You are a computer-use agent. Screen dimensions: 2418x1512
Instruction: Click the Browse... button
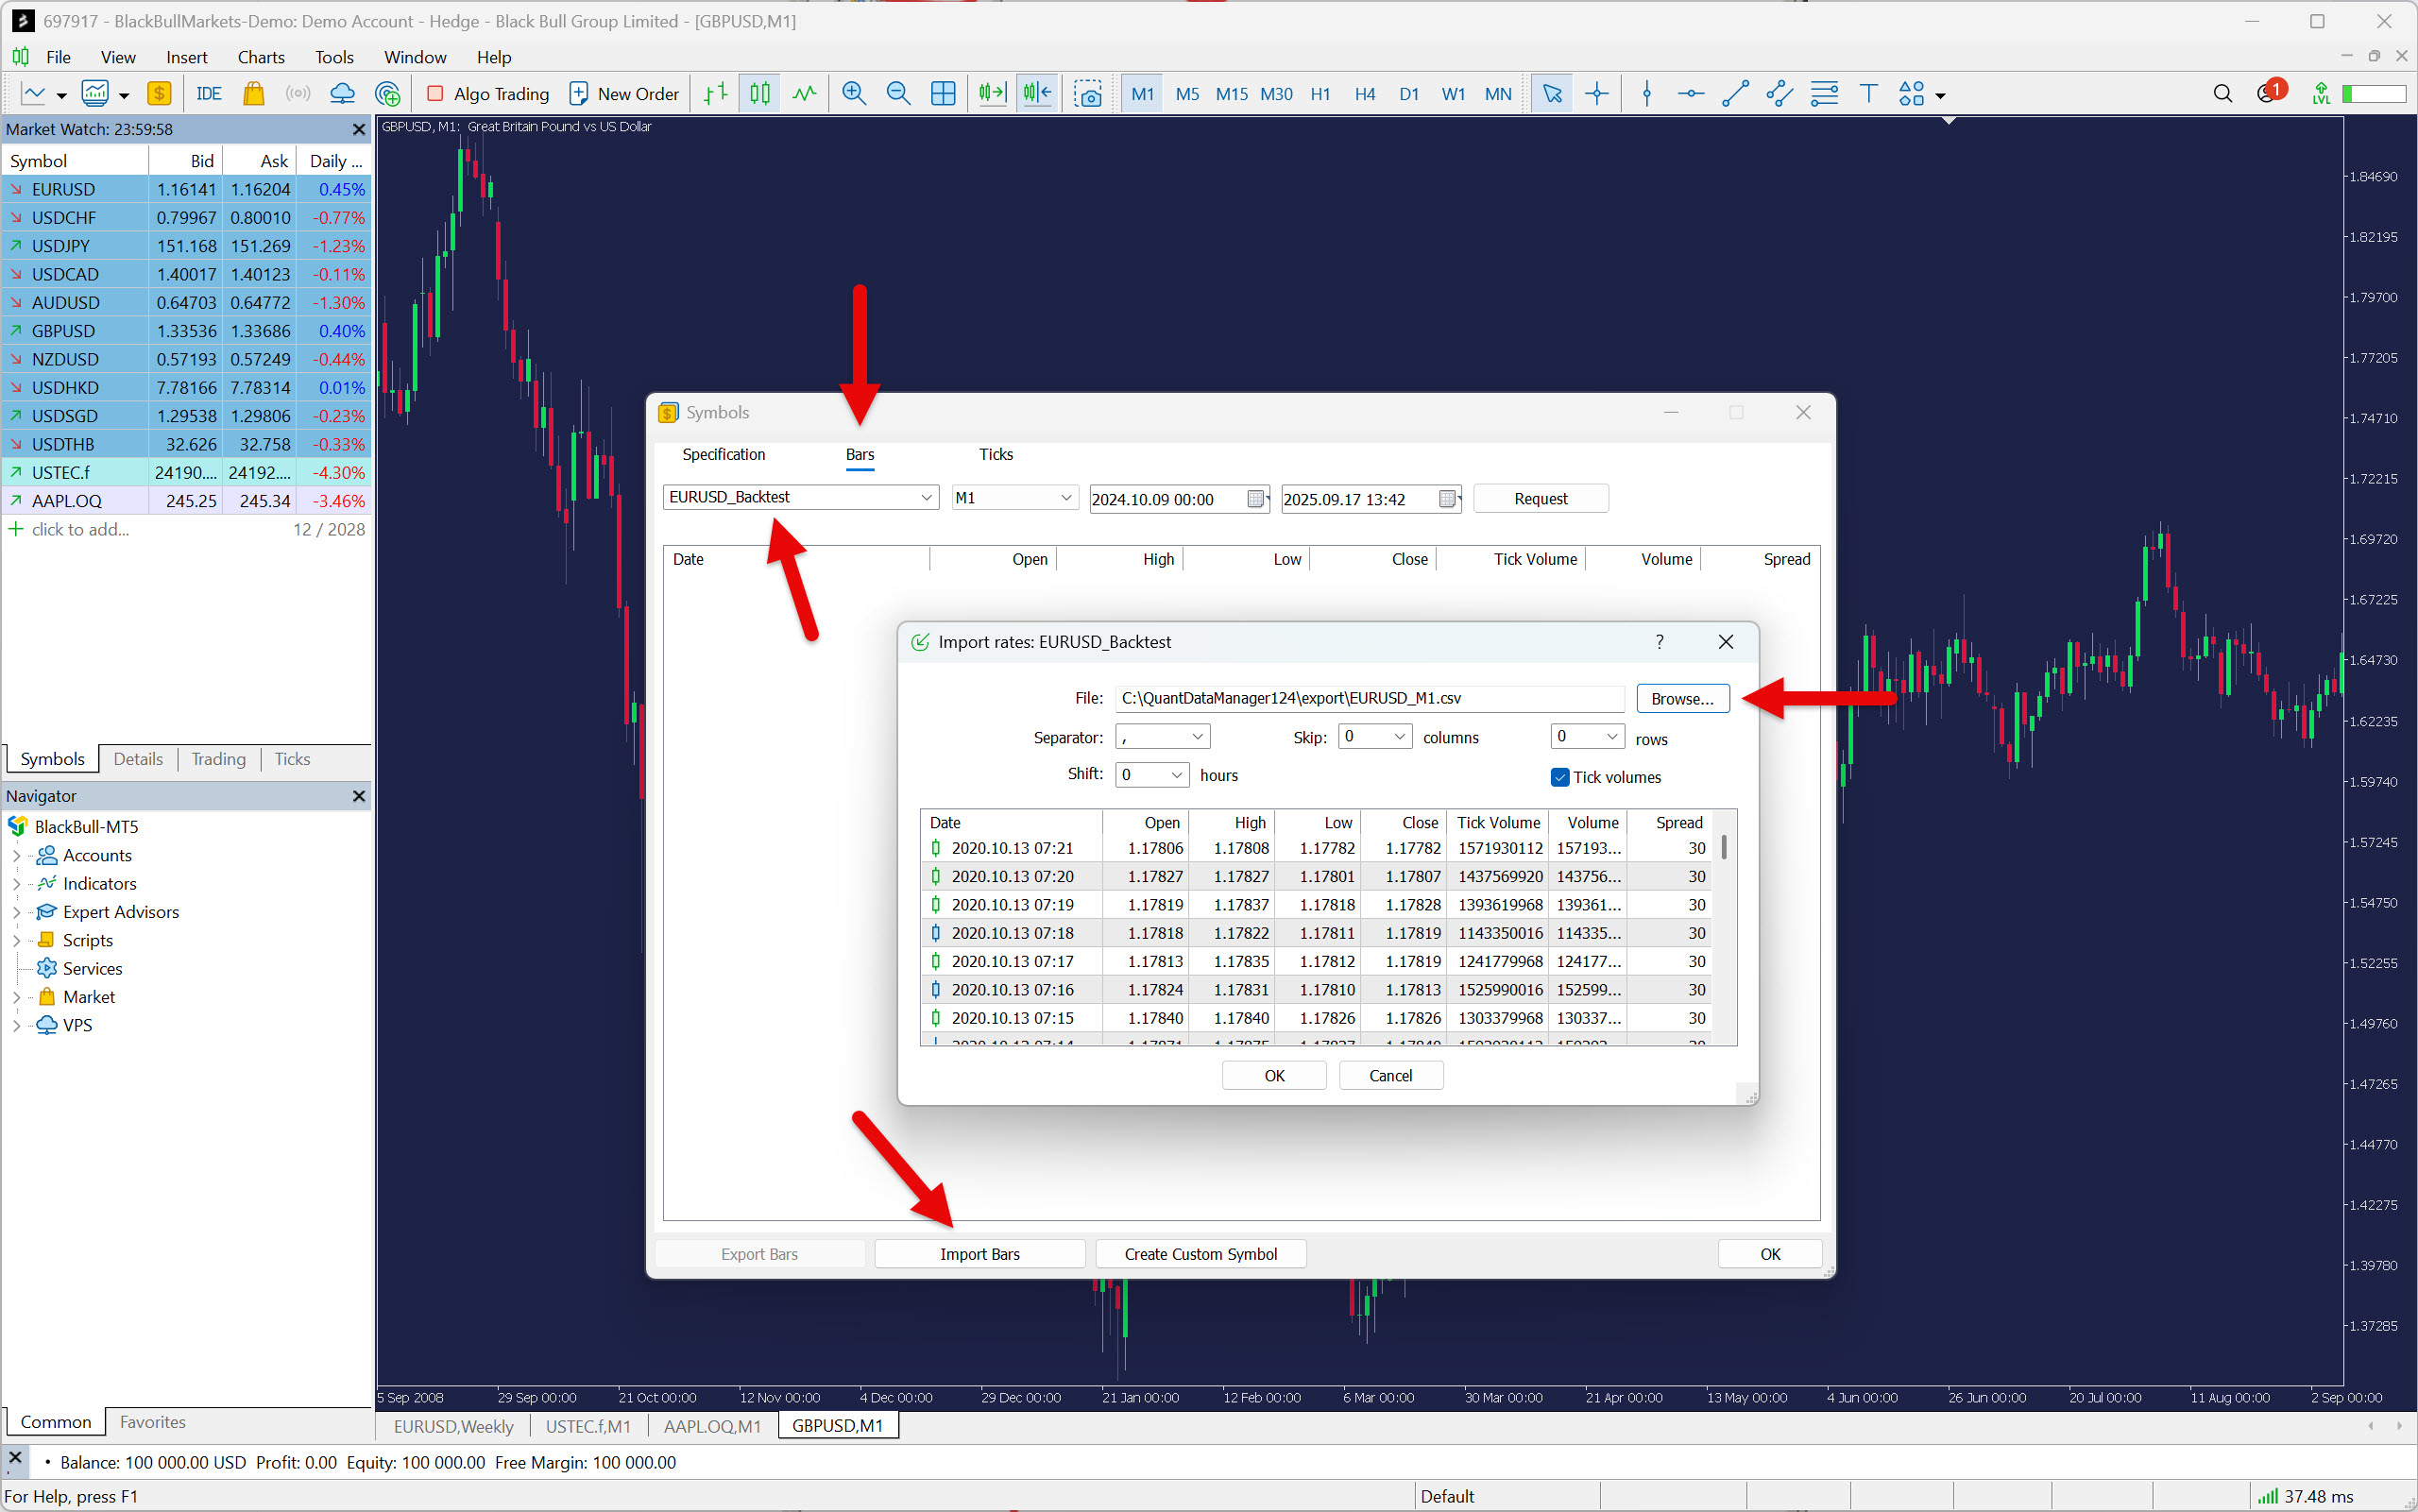click(1682, 699)
